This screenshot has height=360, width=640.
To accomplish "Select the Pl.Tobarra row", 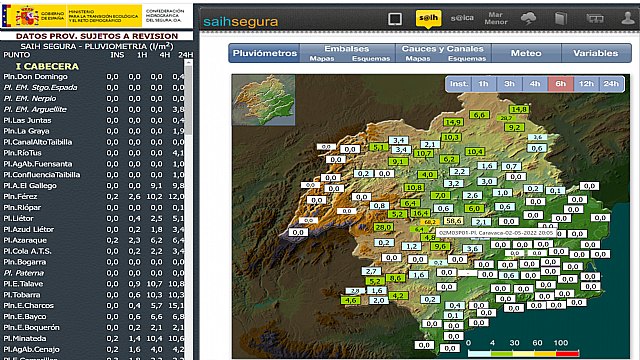I will (93, 295).
